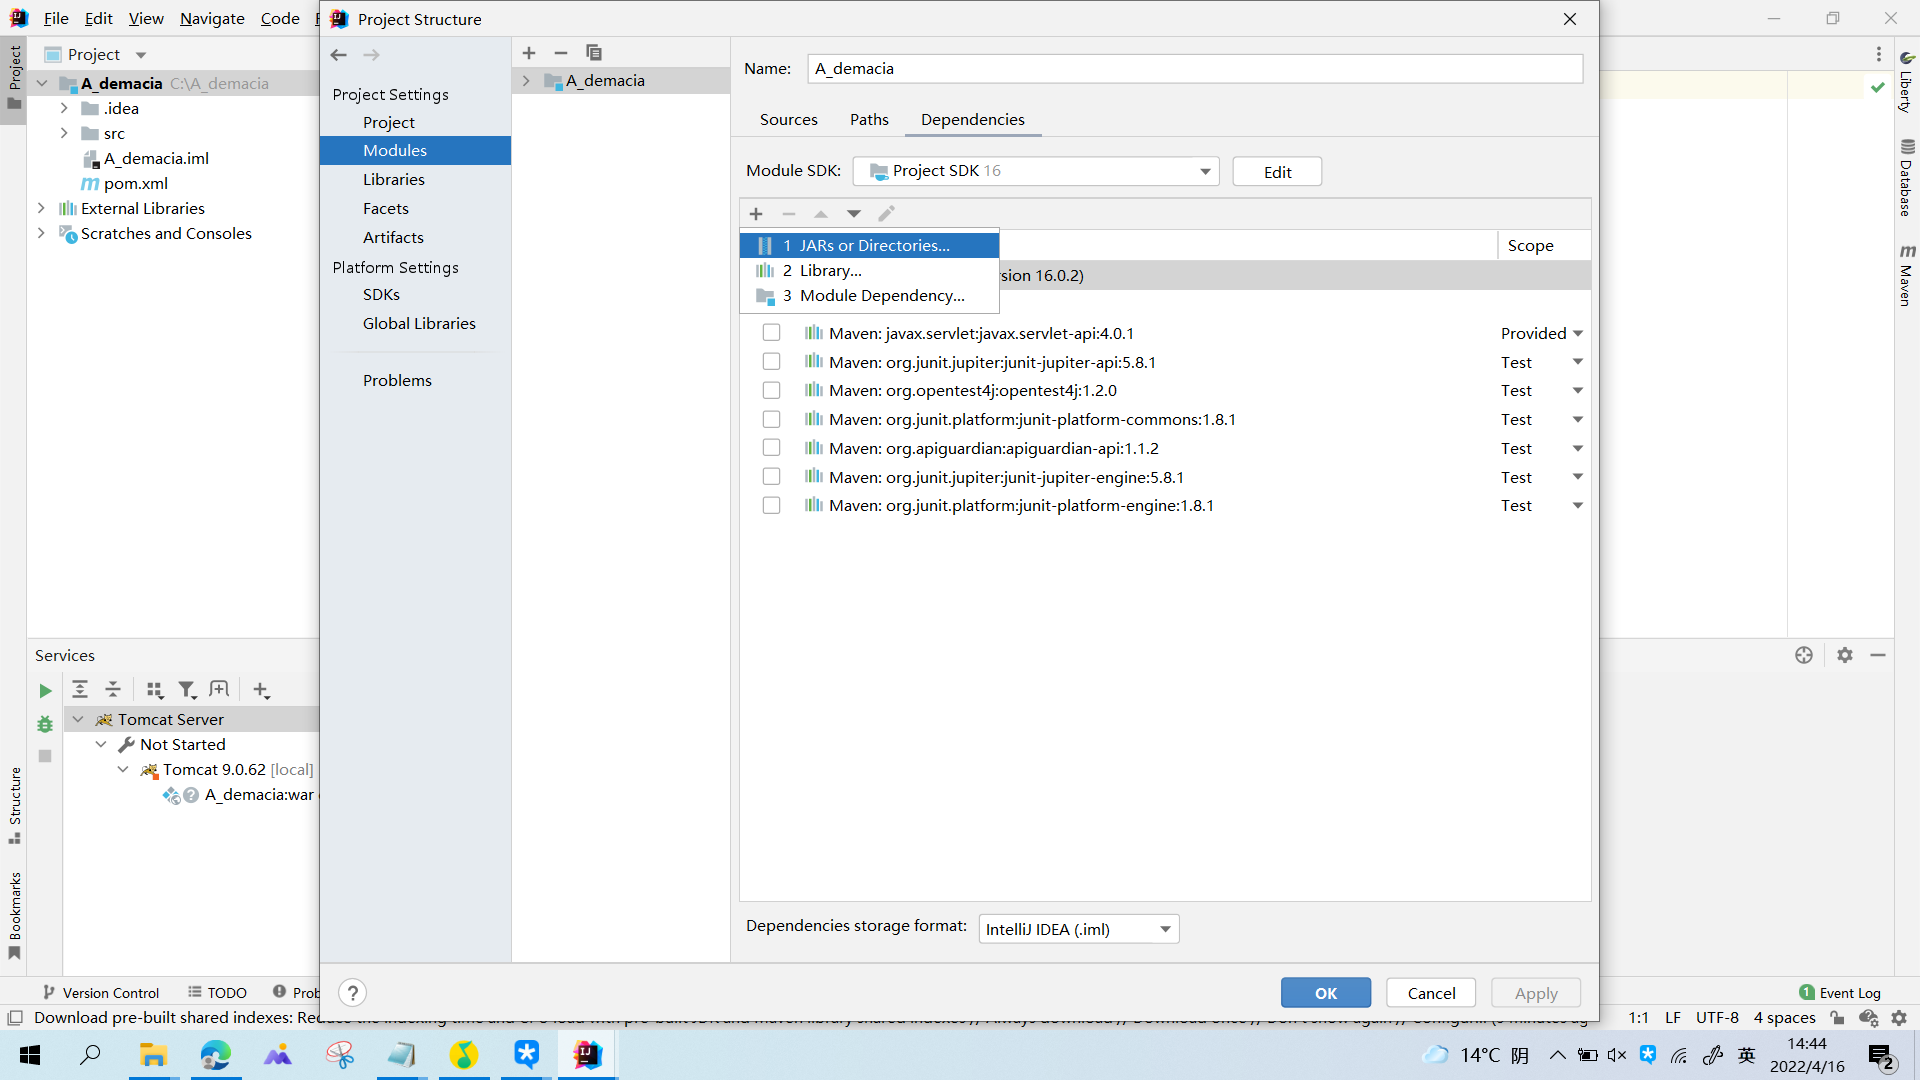This screenshot has height=1080, width=1920.
Task: Select Module Dependency... menu entry
Action: [869, 295]
